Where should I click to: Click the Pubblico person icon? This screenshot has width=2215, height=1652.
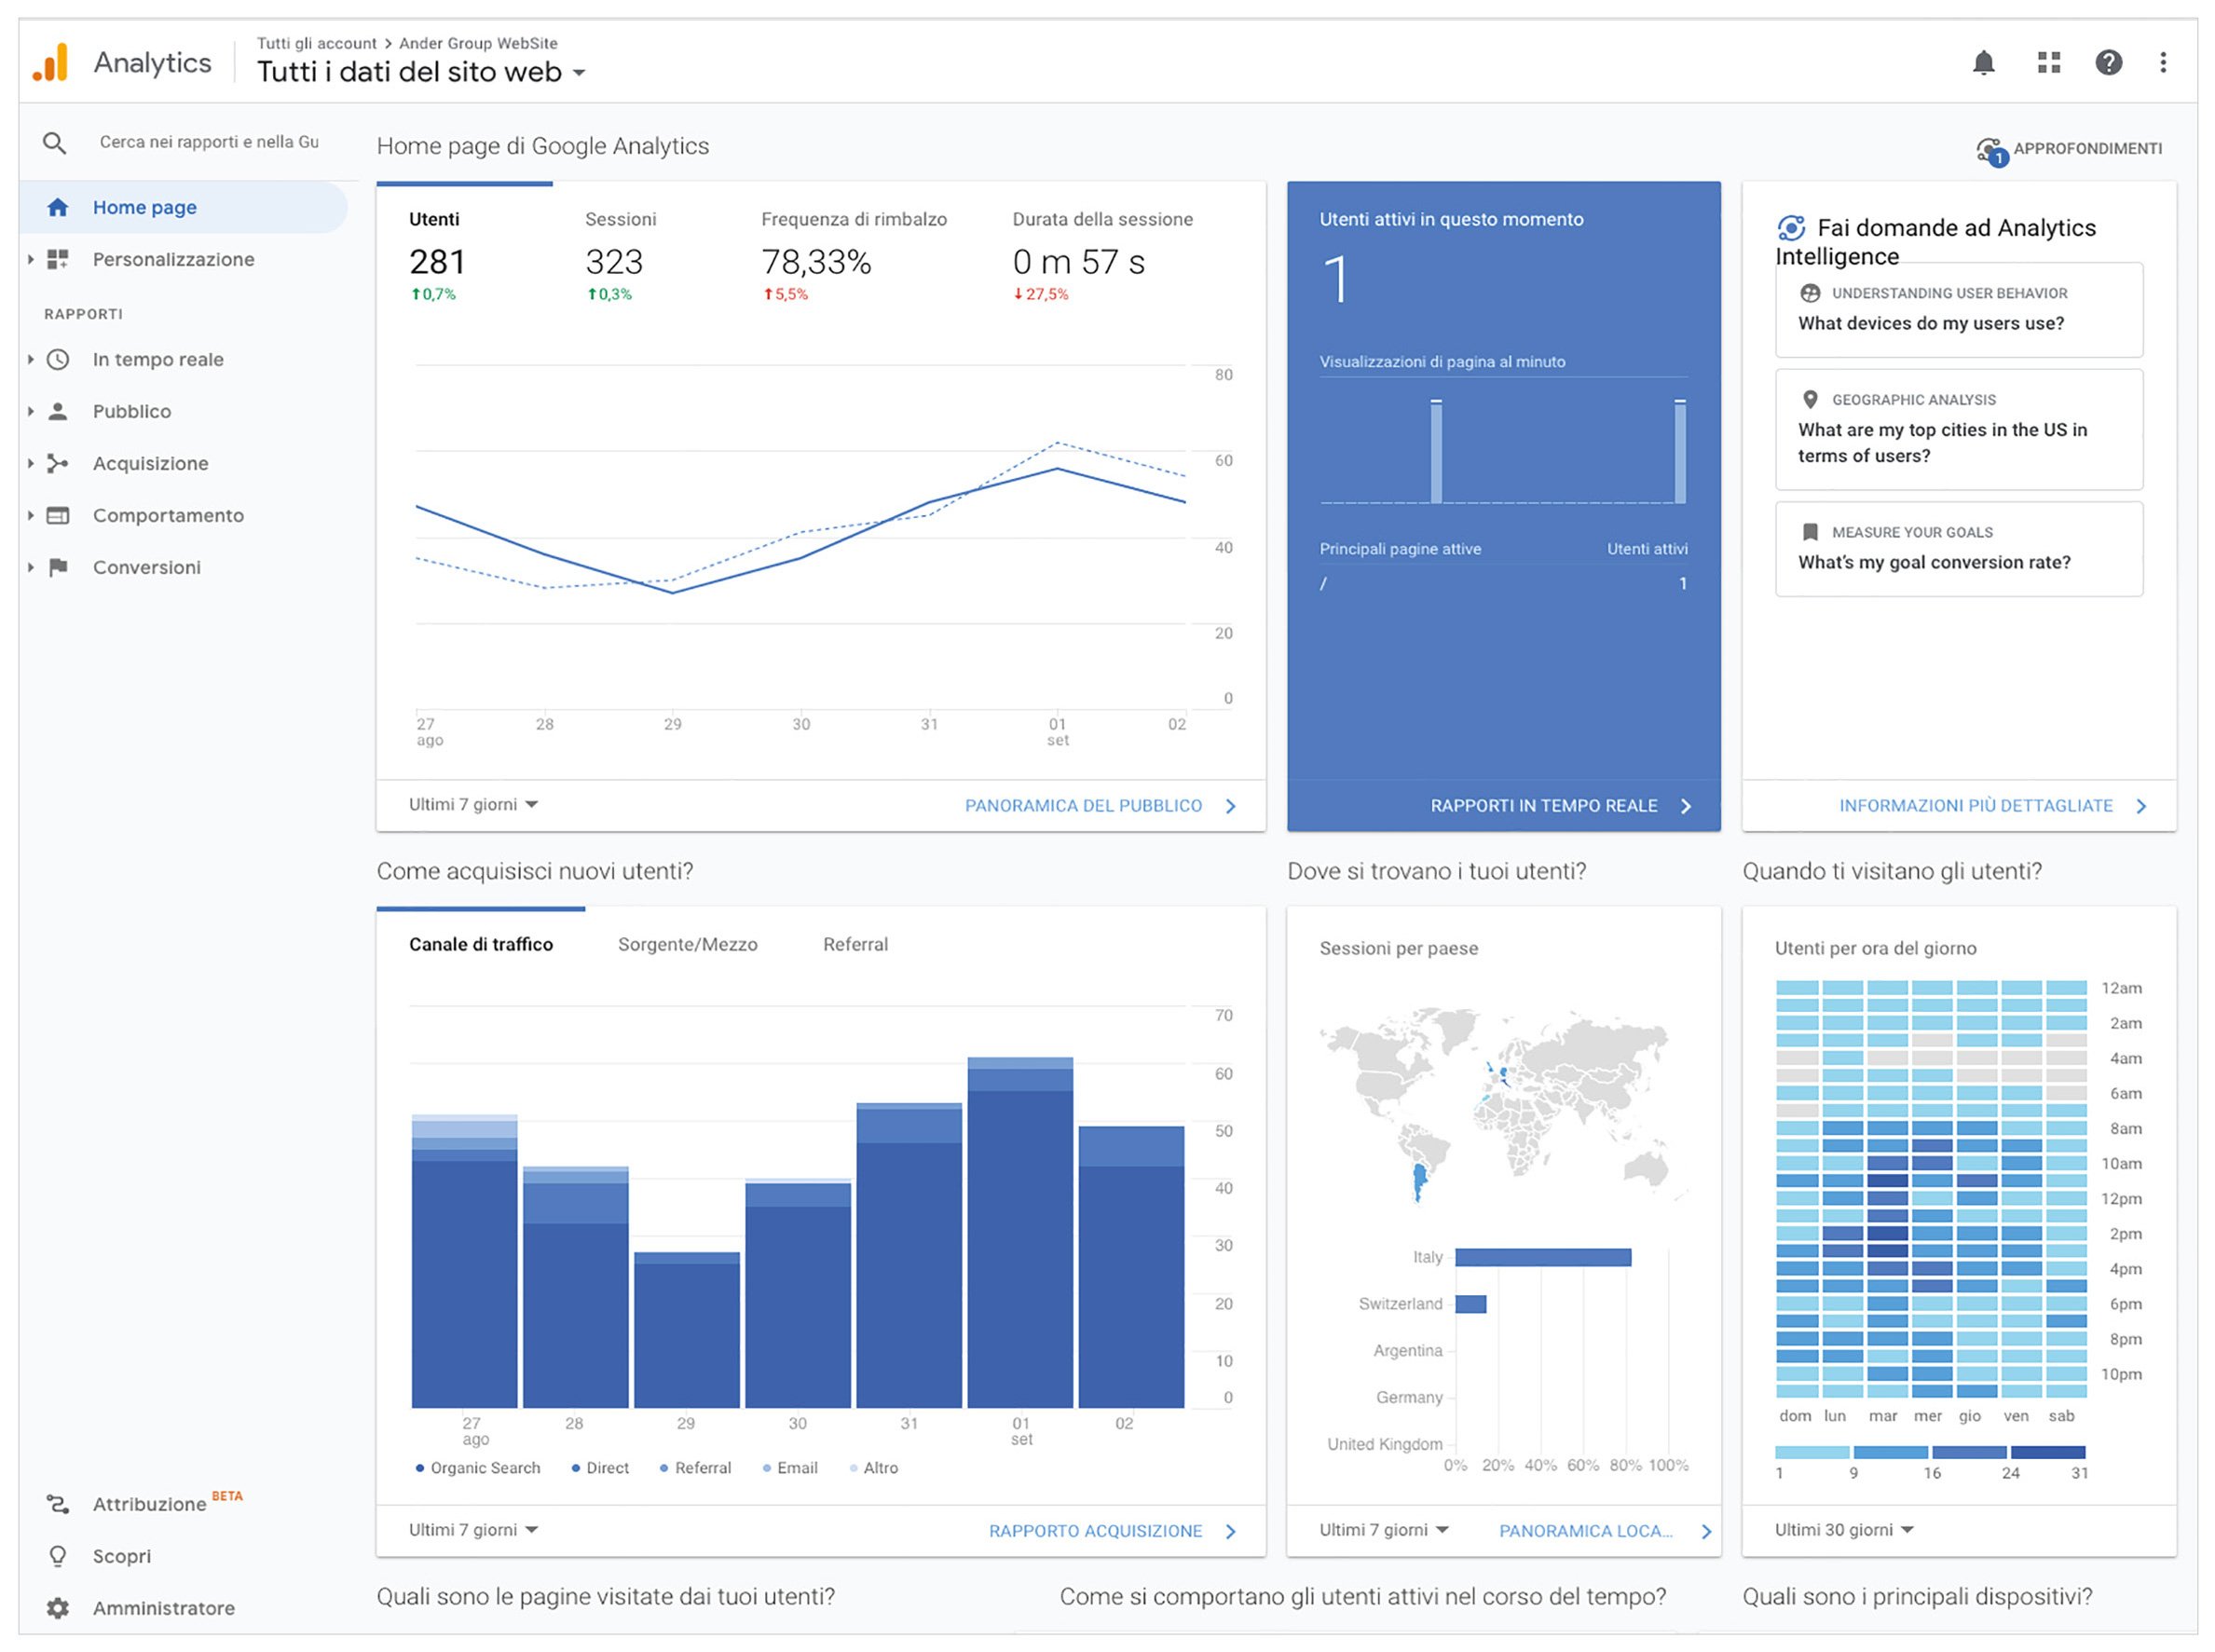coord(58,411)
